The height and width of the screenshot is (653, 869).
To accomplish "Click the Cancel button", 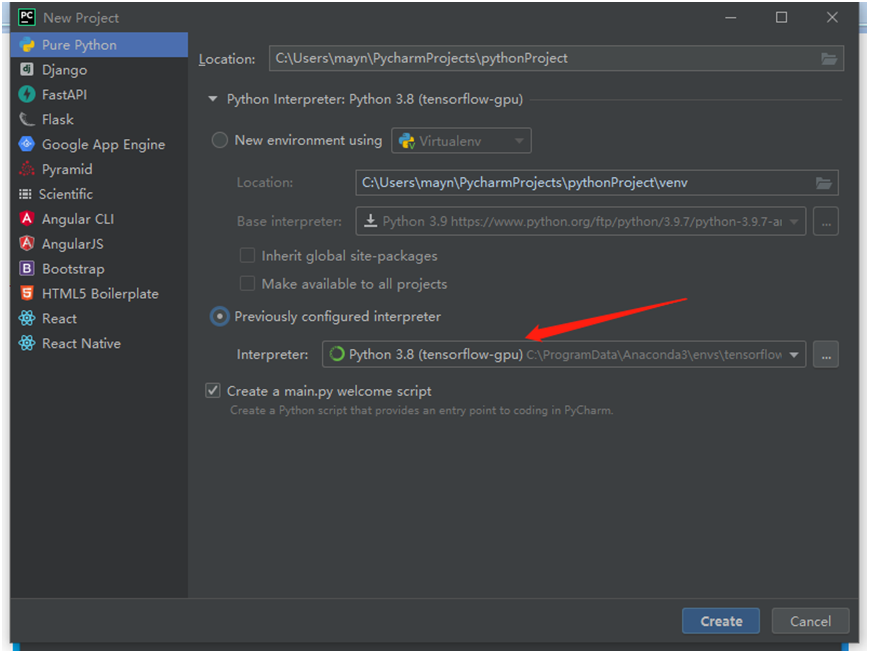I will pos(810,621).
